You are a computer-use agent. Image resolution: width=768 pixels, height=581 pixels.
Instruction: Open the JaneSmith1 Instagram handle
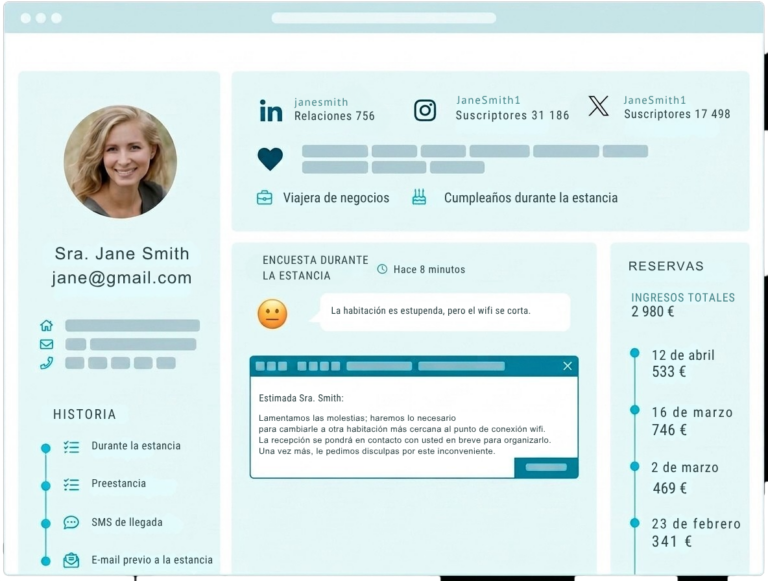(x=488, y=100)
